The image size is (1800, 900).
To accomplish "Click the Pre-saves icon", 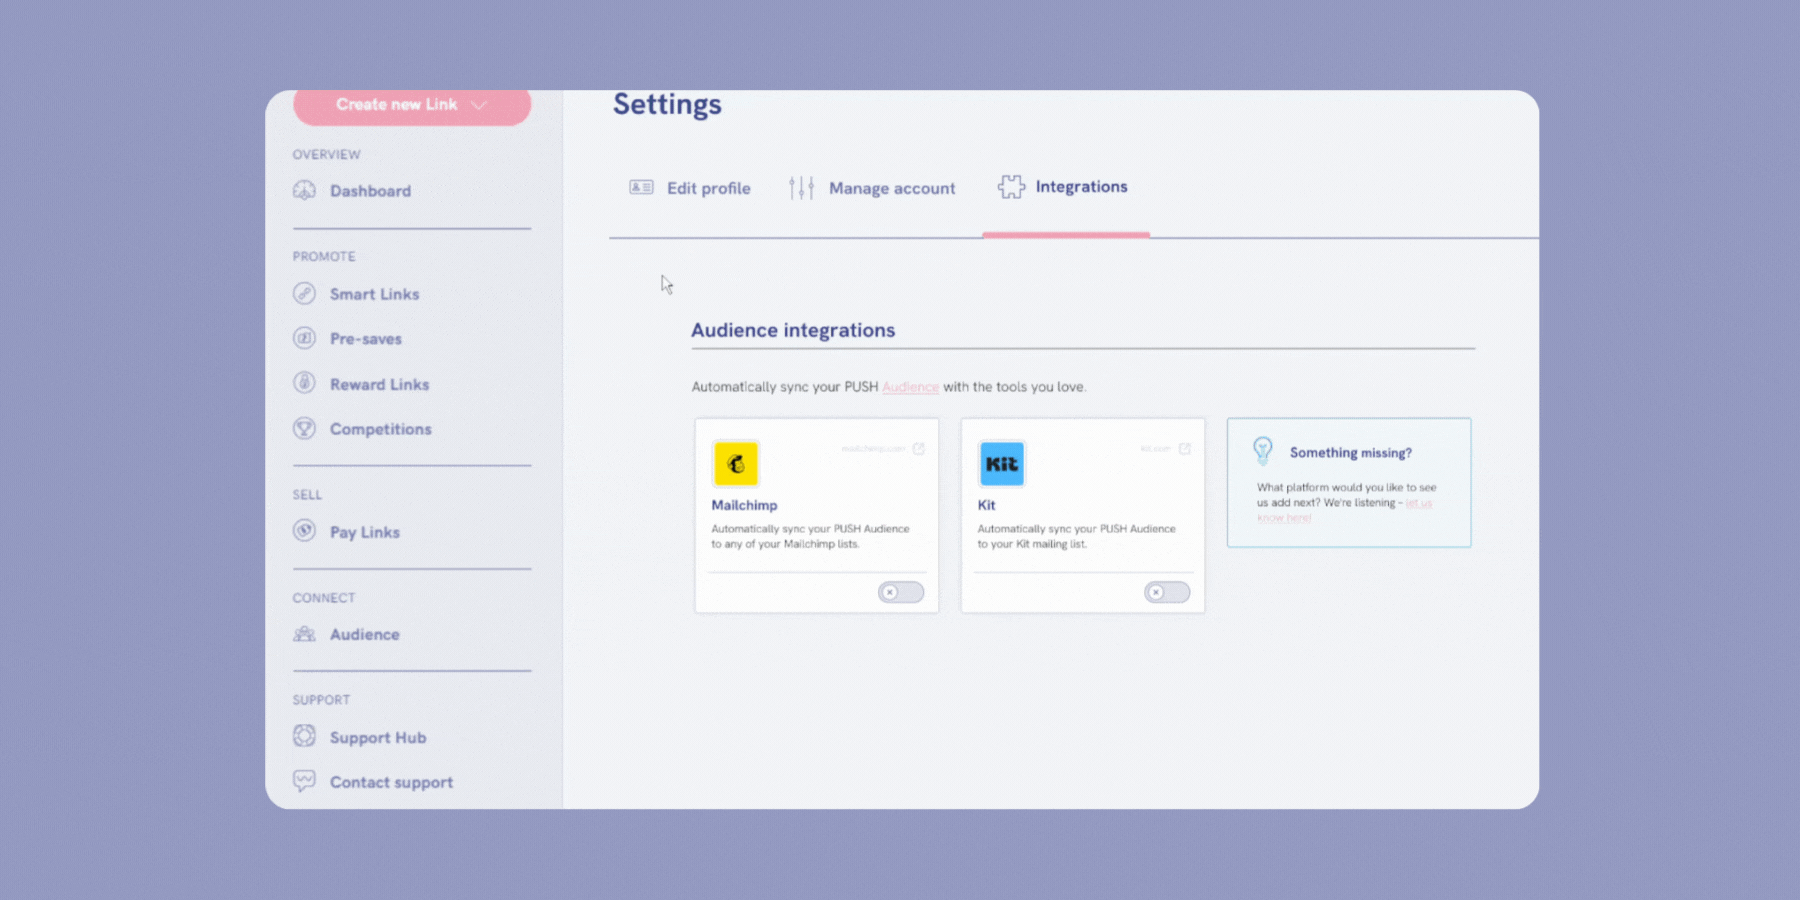I will (x=304, y=338).
